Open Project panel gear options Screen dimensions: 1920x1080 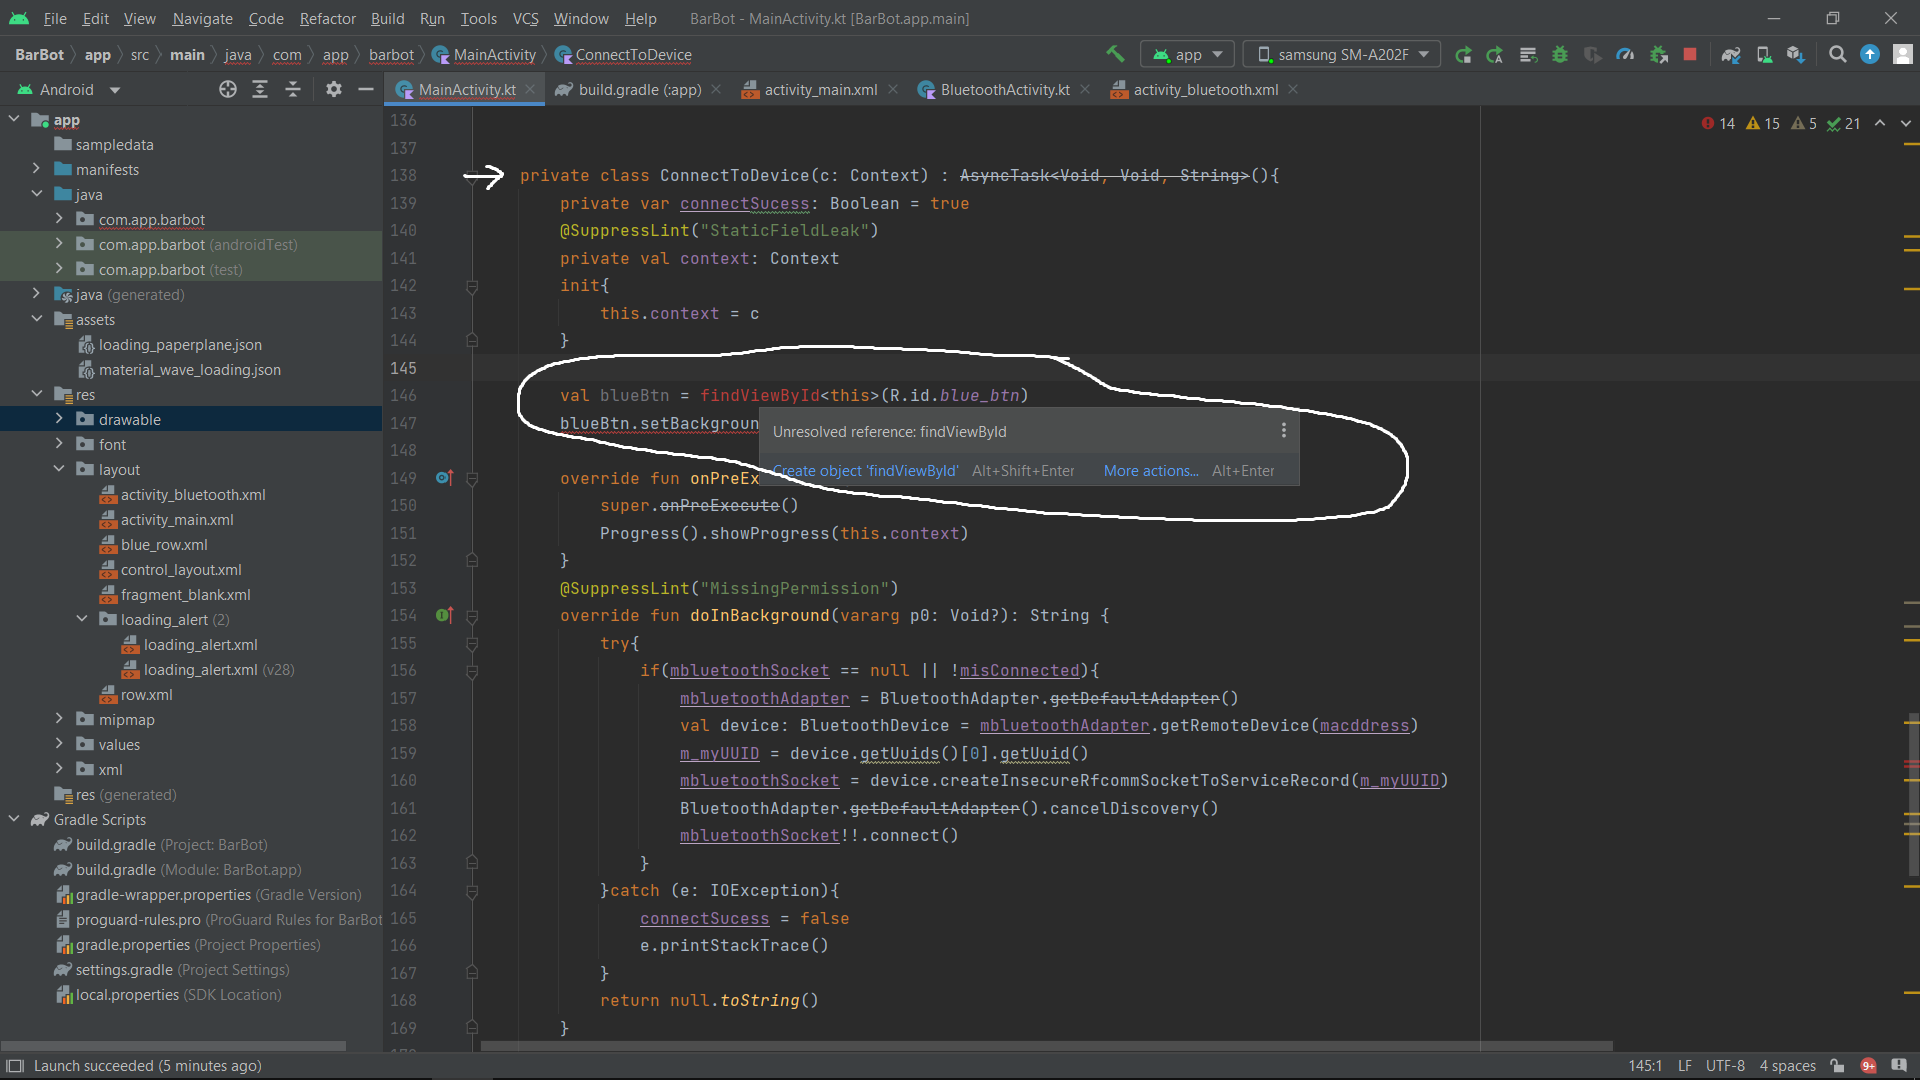click(334, 90)
